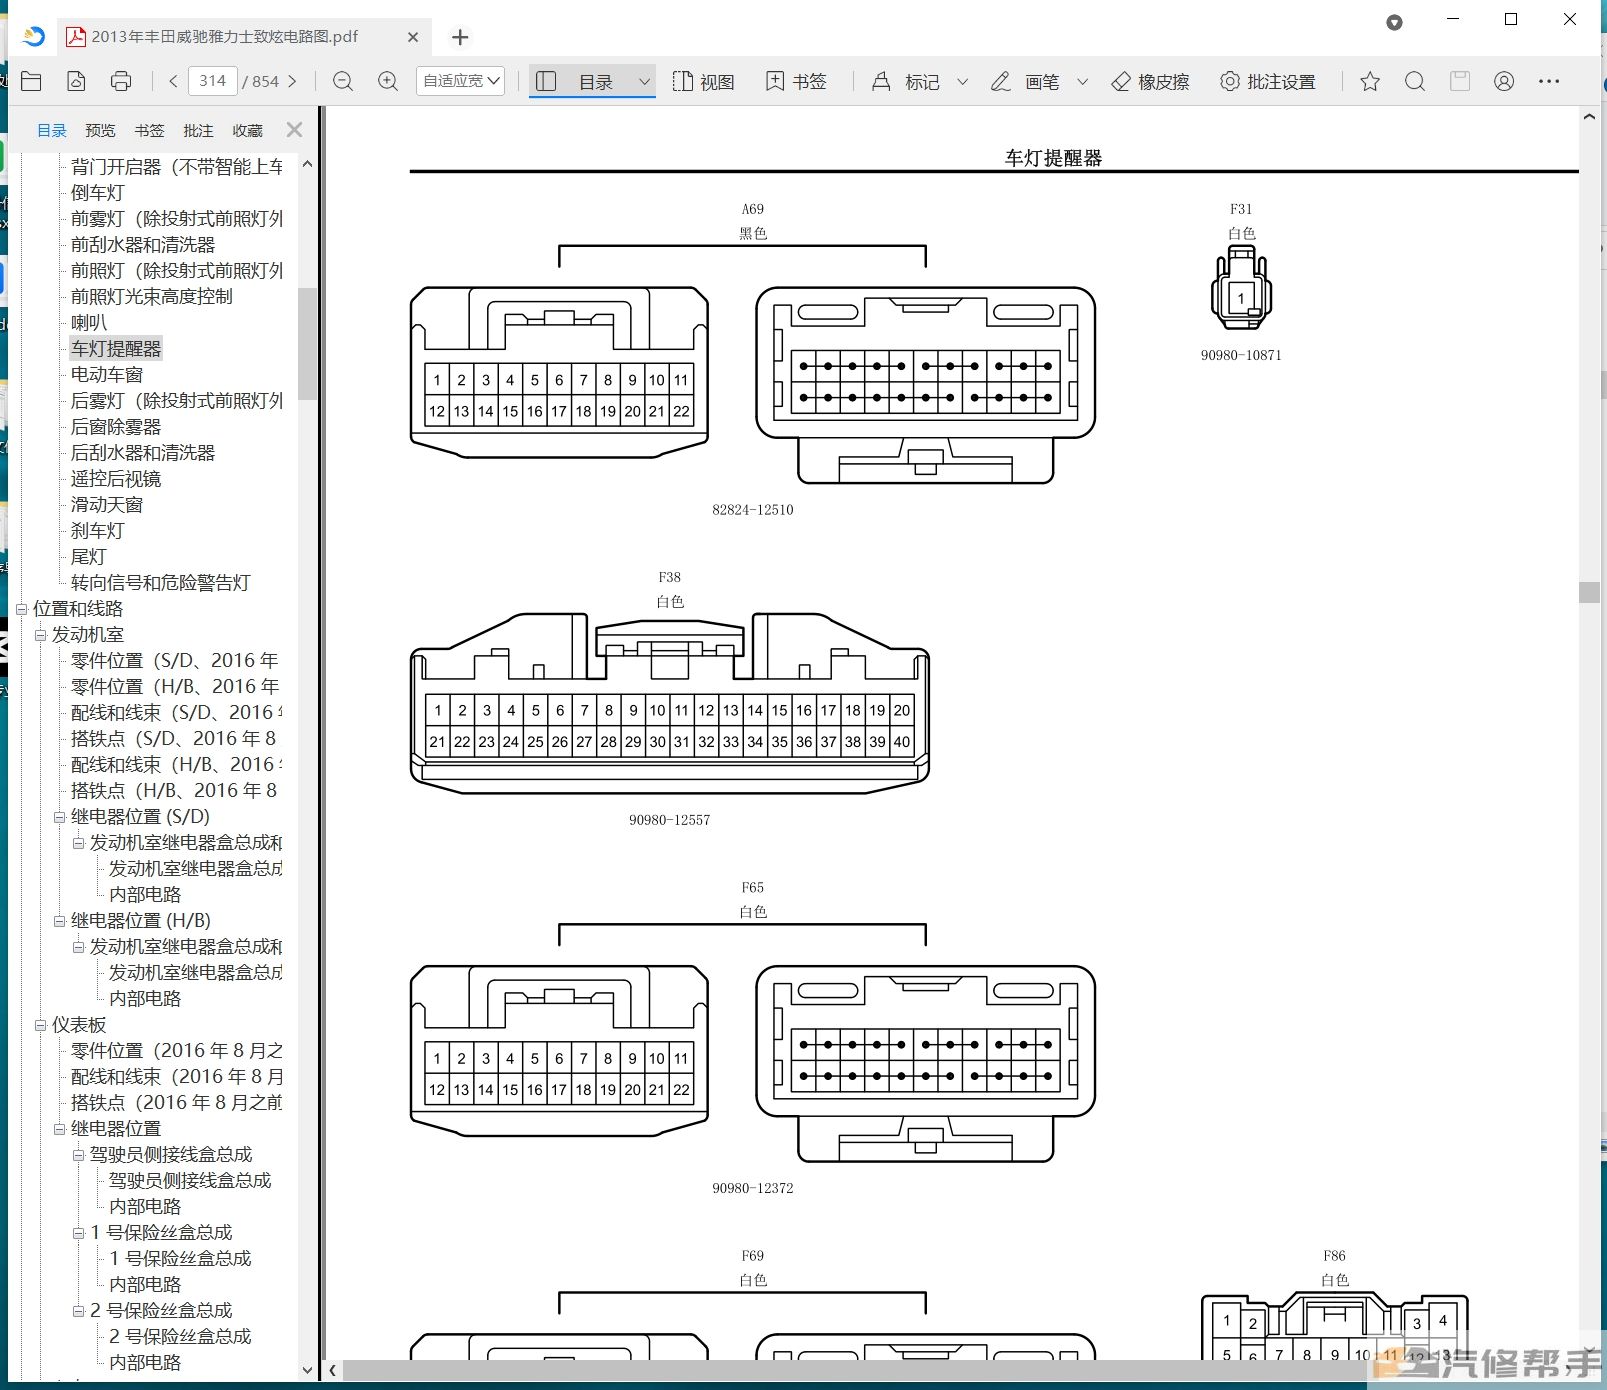Click the page number input field

click(212, 81)
